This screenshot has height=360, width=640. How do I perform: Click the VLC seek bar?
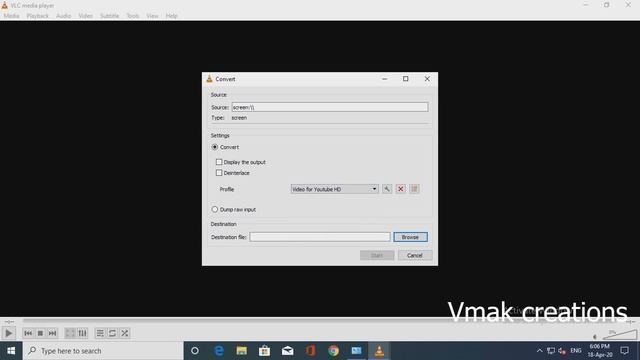(x=320, y=322)
